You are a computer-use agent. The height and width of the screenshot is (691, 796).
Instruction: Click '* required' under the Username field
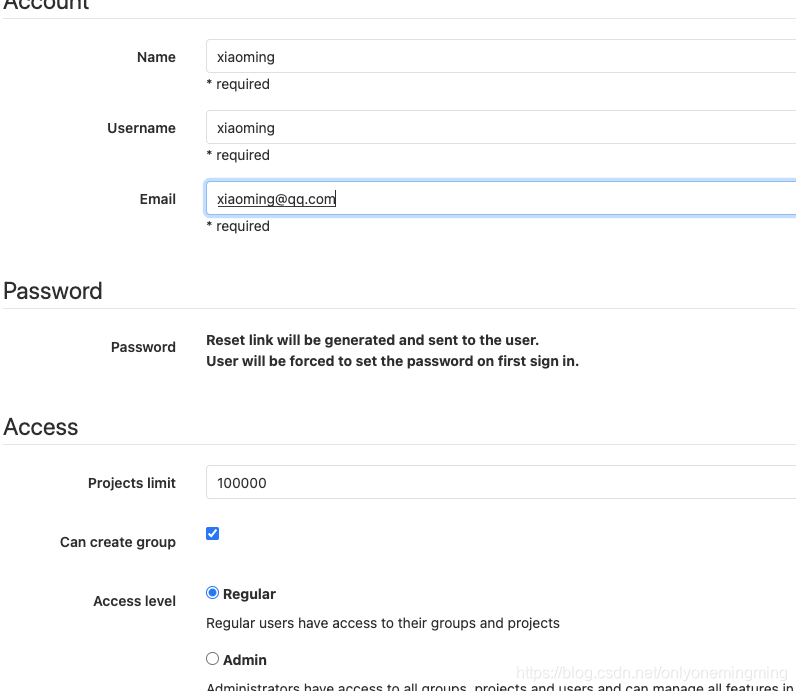[238, 155]
